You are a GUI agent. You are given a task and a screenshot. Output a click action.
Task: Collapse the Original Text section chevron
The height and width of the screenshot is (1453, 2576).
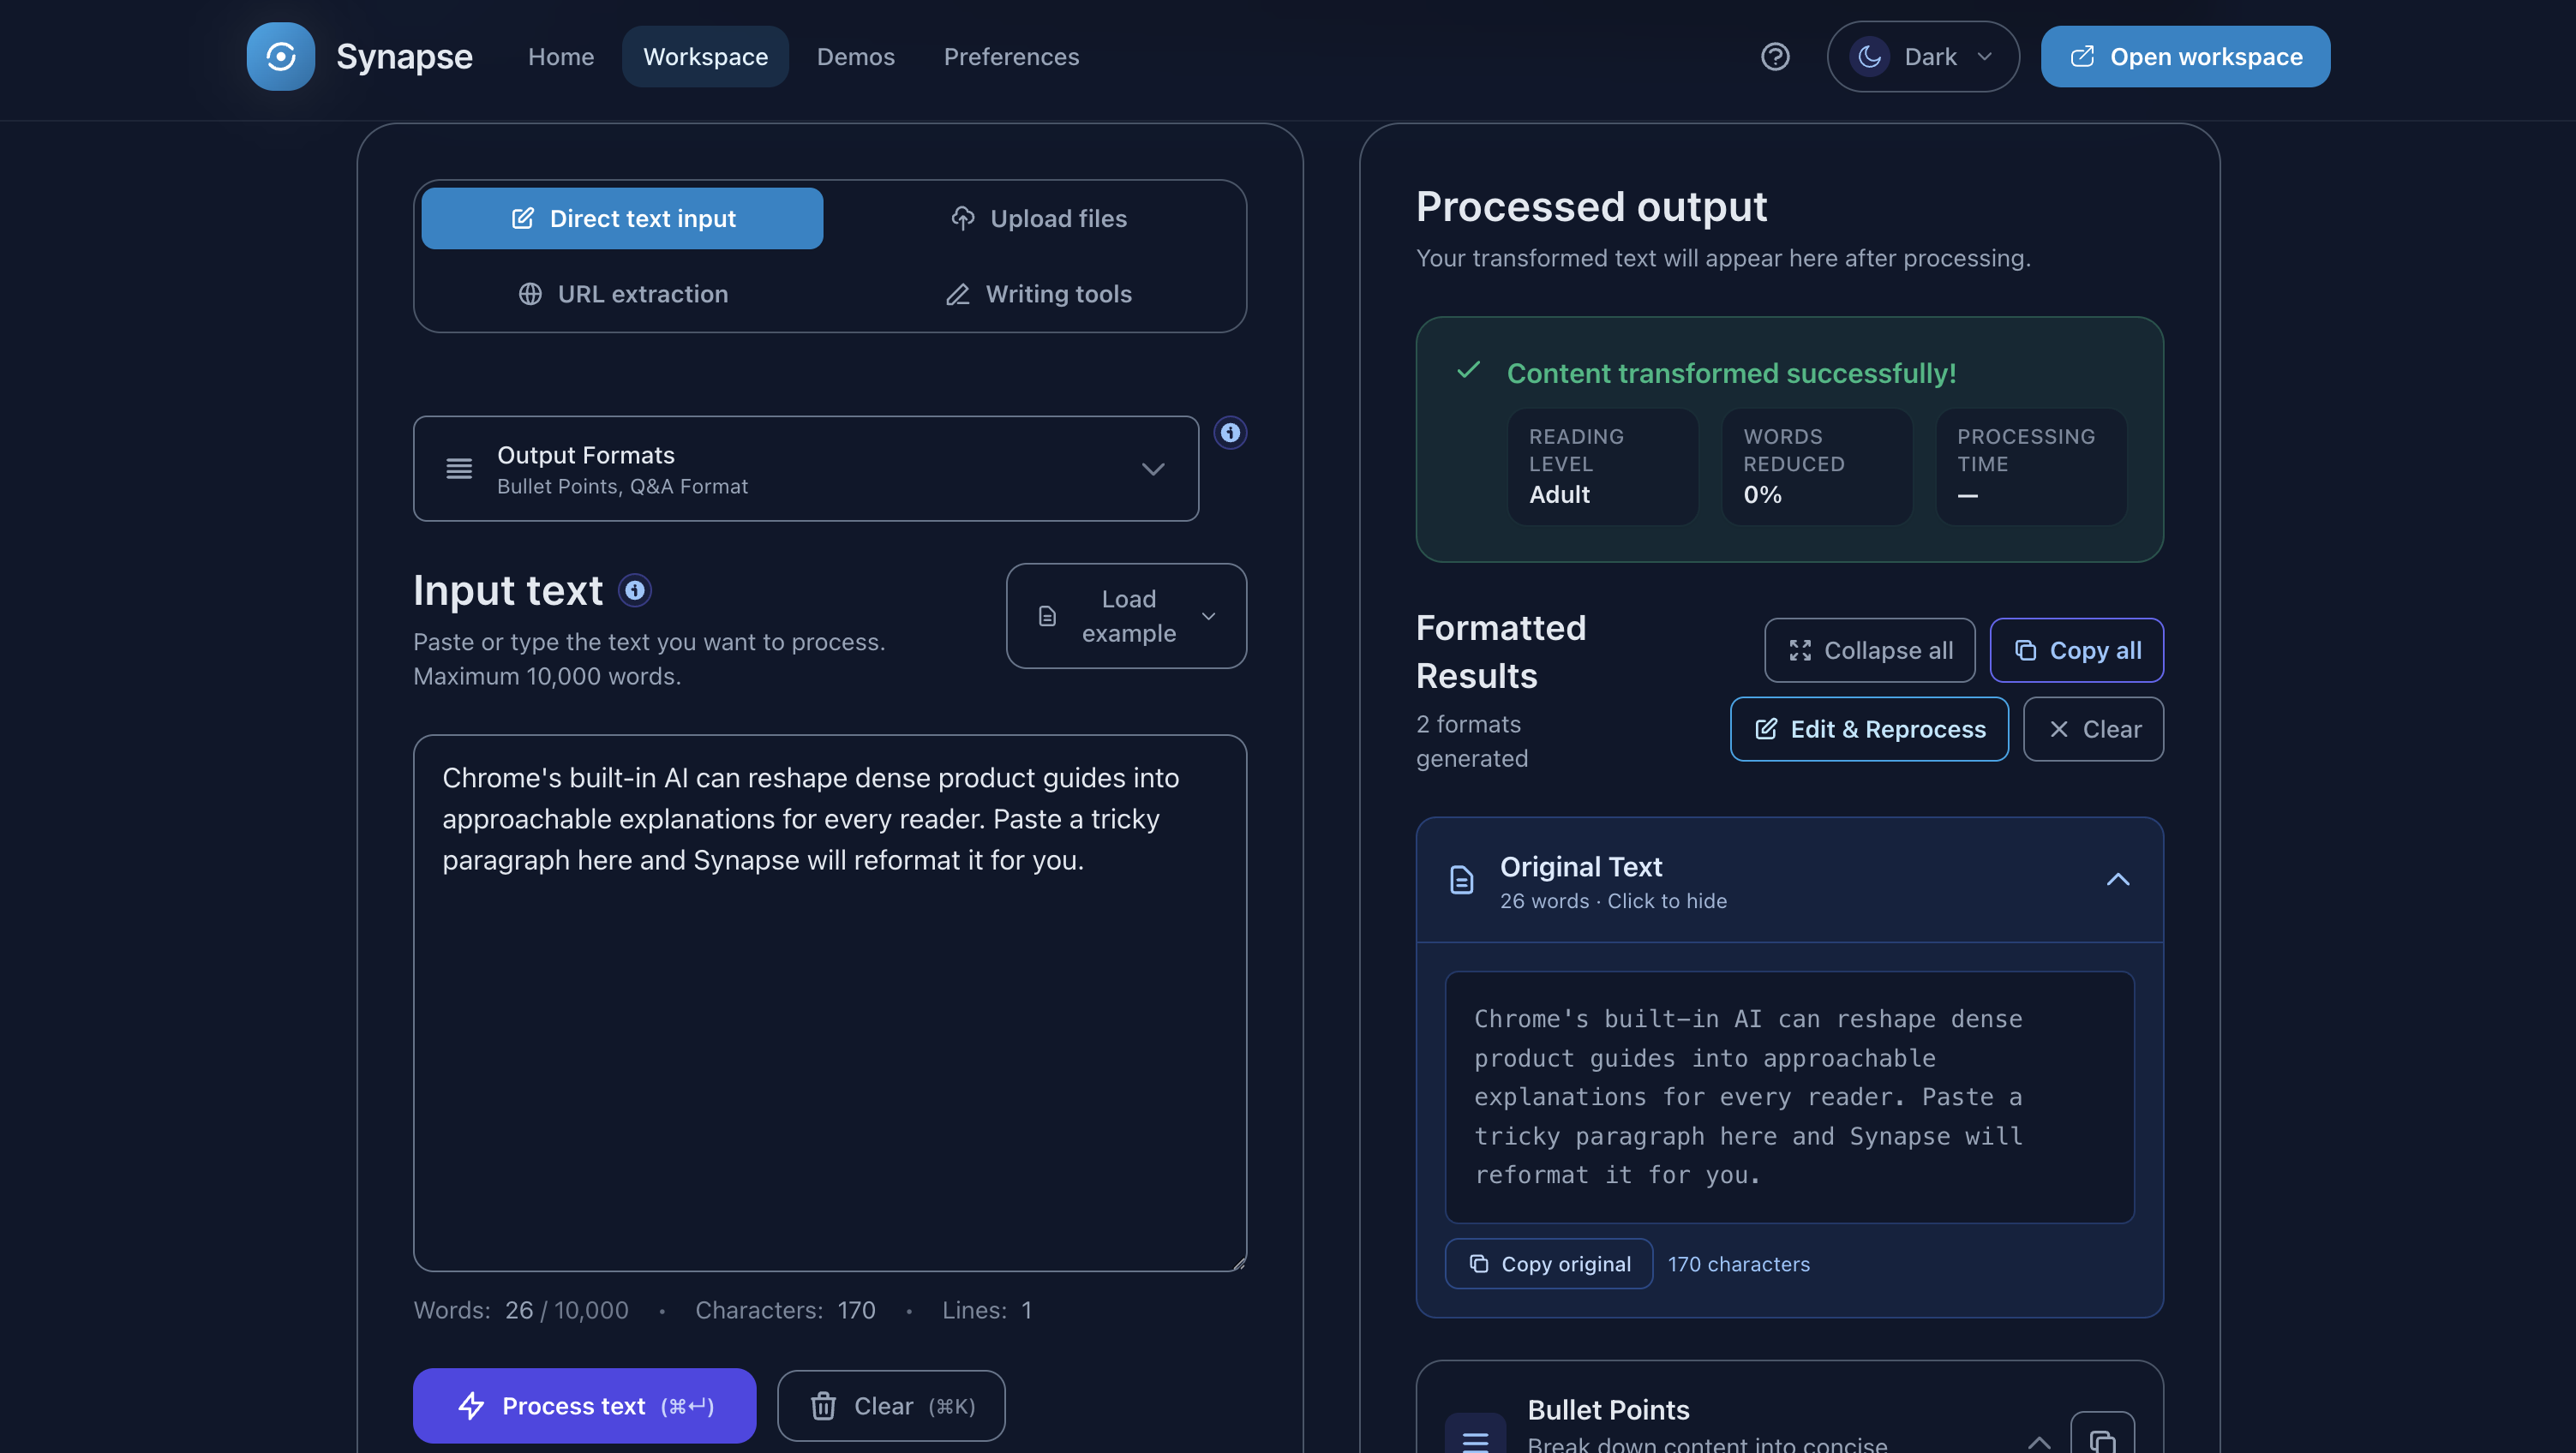pos(2117,880)
